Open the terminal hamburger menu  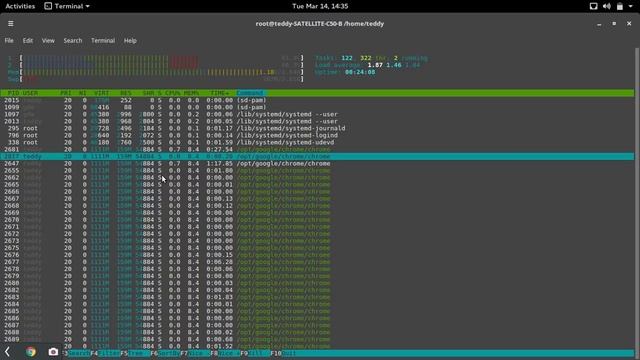pyautogui.click(x=11, y=24)
